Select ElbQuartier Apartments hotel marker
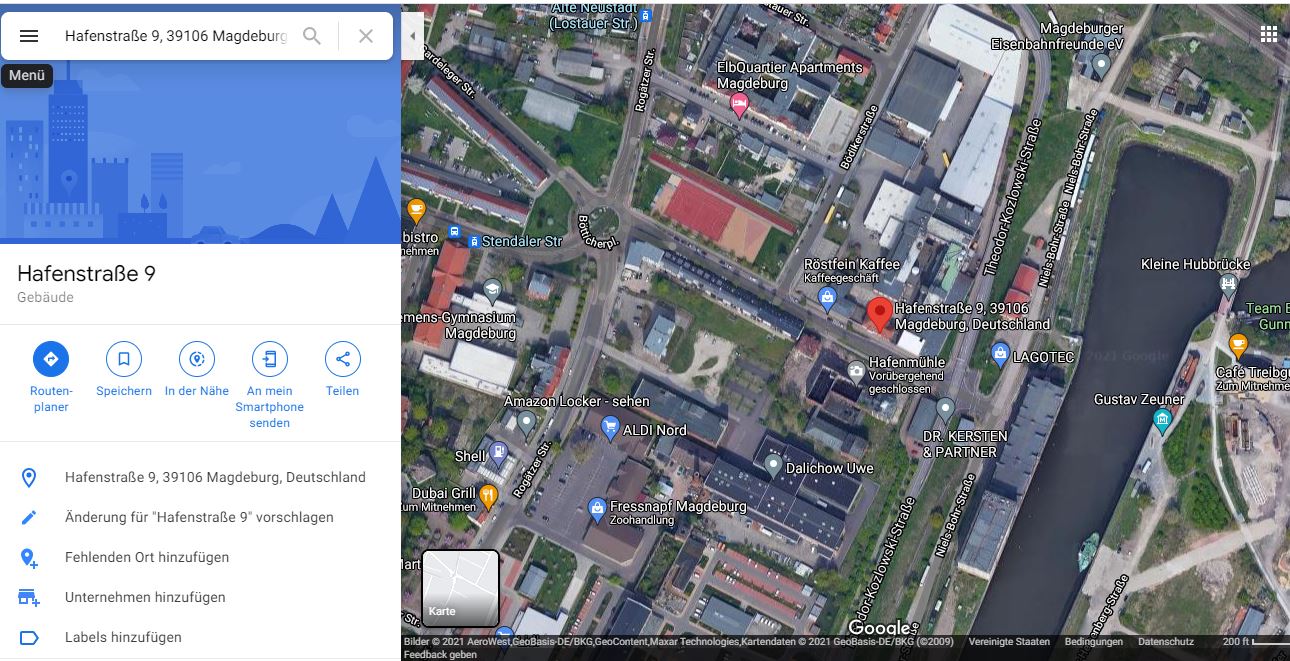This screenshot has height=661, width=1290. [740, 105]
